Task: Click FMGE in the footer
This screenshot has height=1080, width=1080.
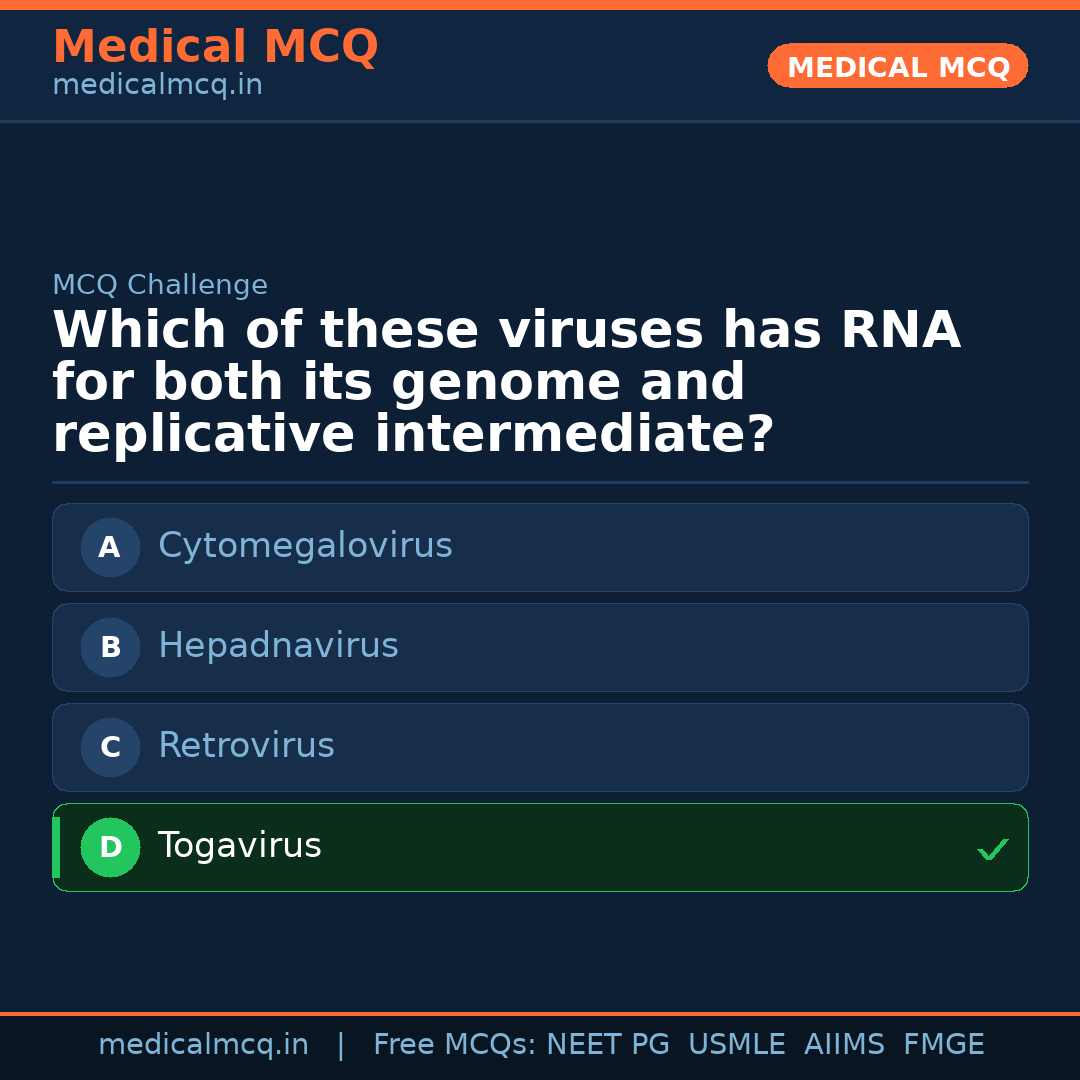Action: coord(943,1045)
